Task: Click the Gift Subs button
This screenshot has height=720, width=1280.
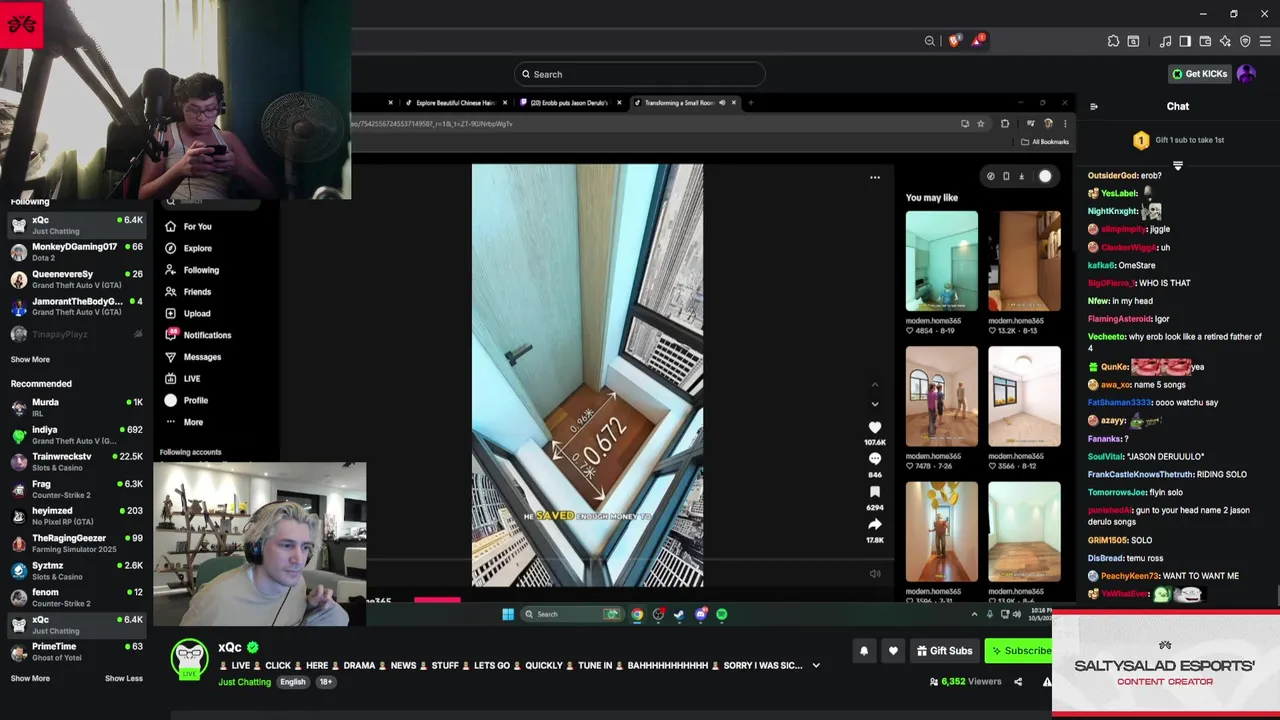Action: (944, 651)
